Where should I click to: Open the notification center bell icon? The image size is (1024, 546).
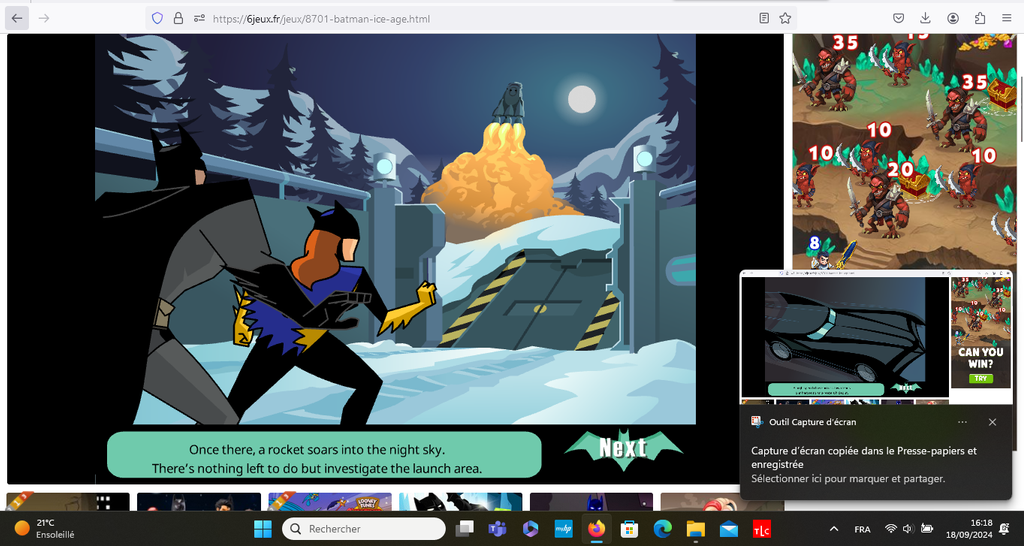(x=1004, y=529)
